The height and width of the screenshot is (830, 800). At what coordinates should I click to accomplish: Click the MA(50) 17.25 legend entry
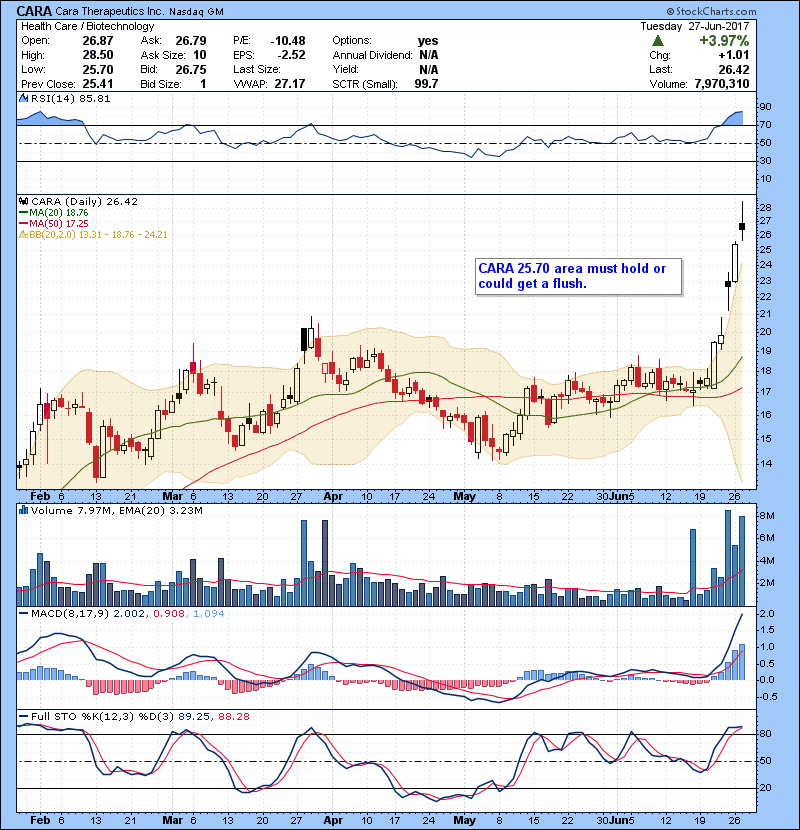(54, 223)
